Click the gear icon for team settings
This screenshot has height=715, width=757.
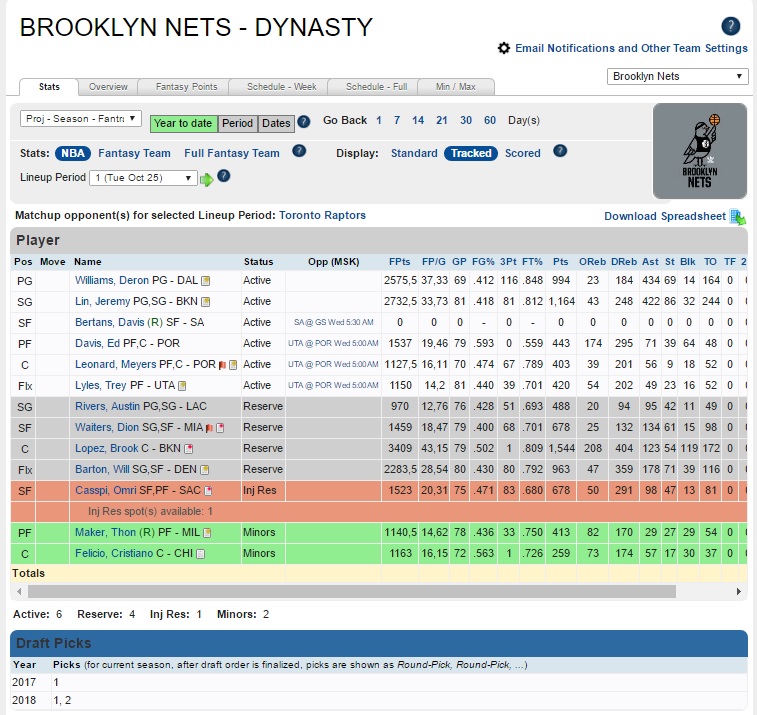(x=504, y=48)
